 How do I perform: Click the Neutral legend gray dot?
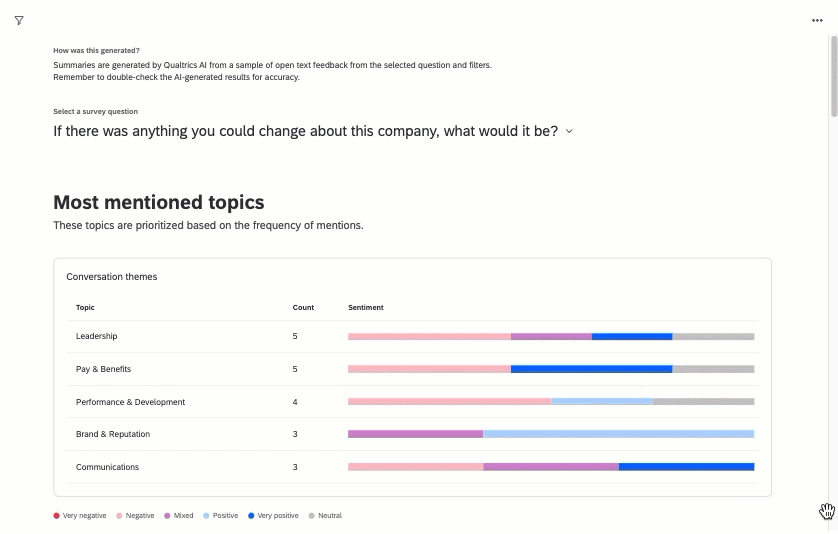click(x=311, y=516)
